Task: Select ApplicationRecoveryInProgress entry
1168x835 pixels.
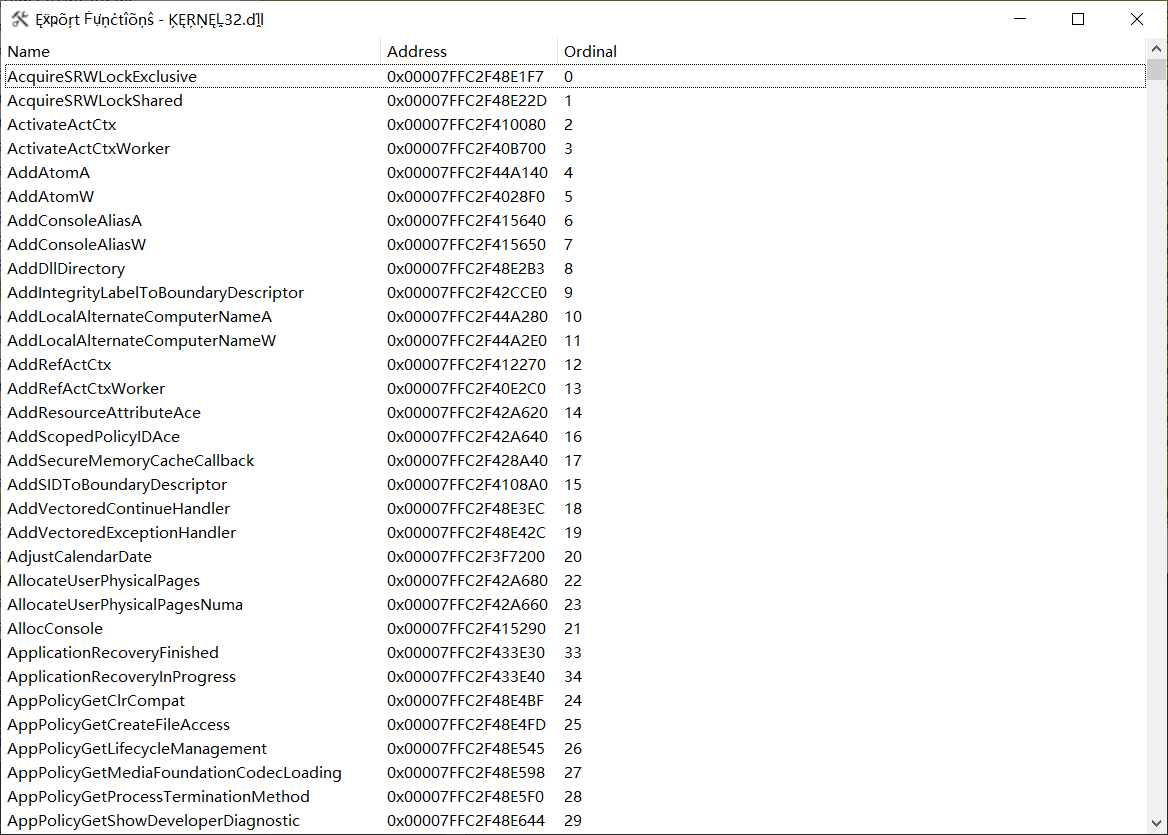Action: click(575, 676)
